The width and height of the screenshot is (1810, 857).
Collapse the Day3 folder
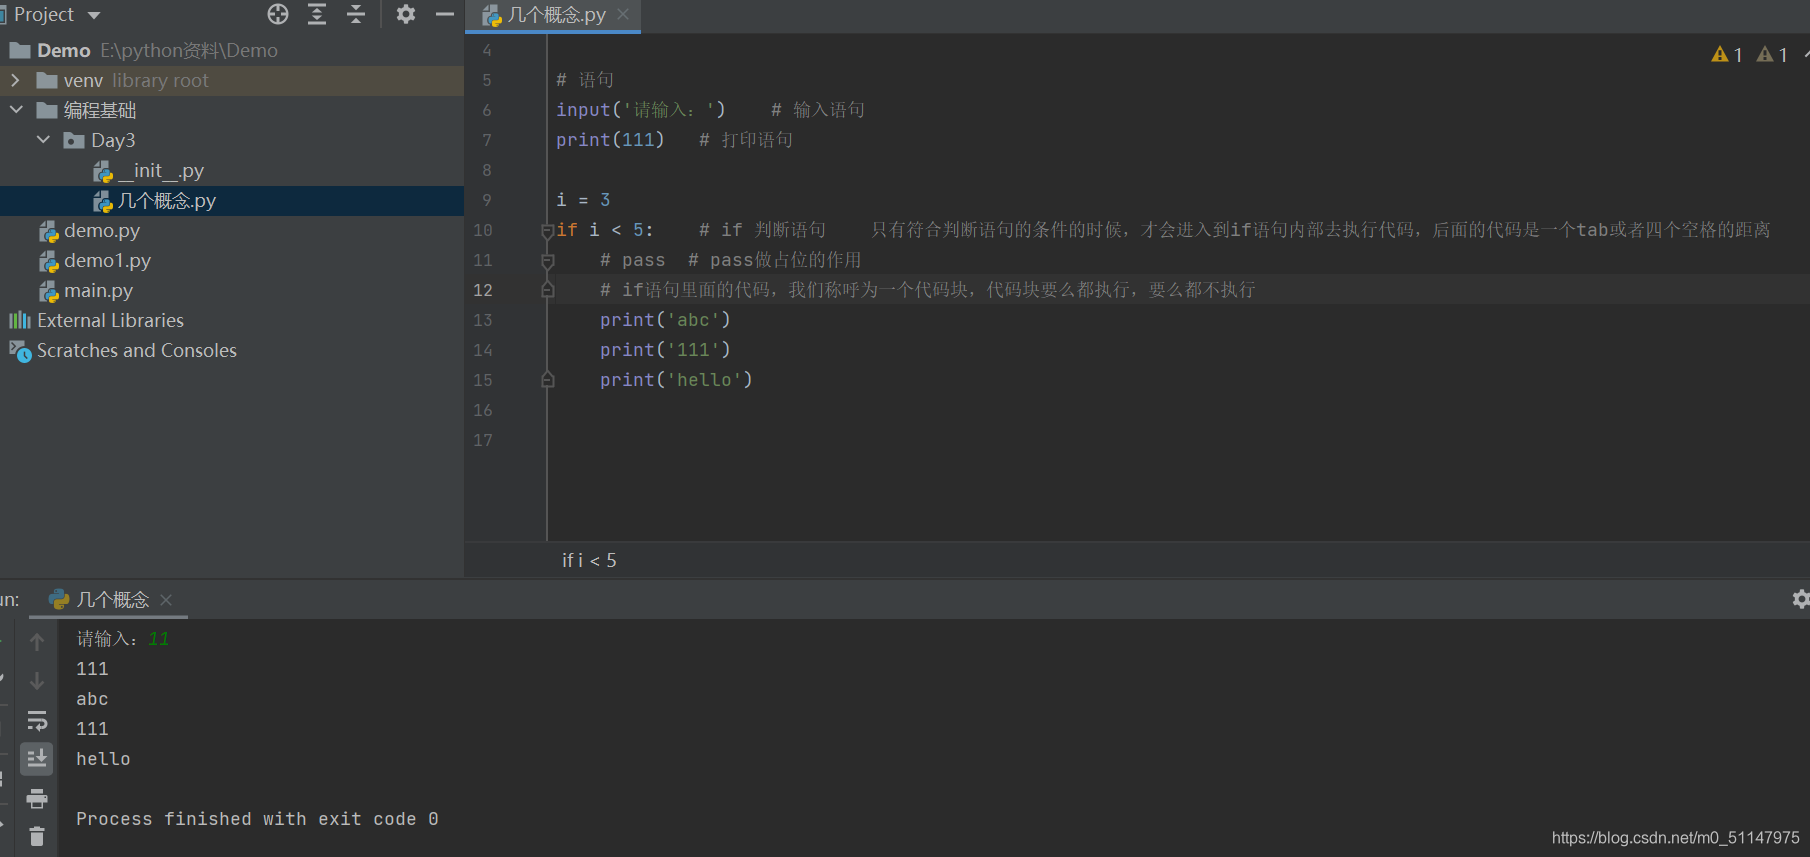[x=43, y=140]
